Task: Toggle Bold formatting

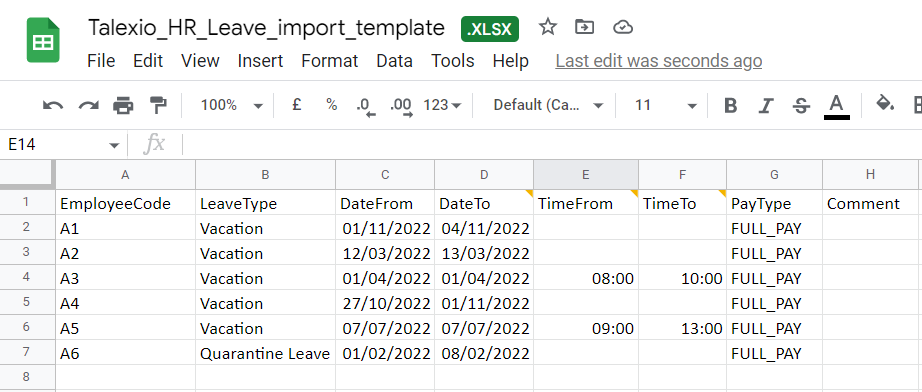Action: tap(730, 106)
